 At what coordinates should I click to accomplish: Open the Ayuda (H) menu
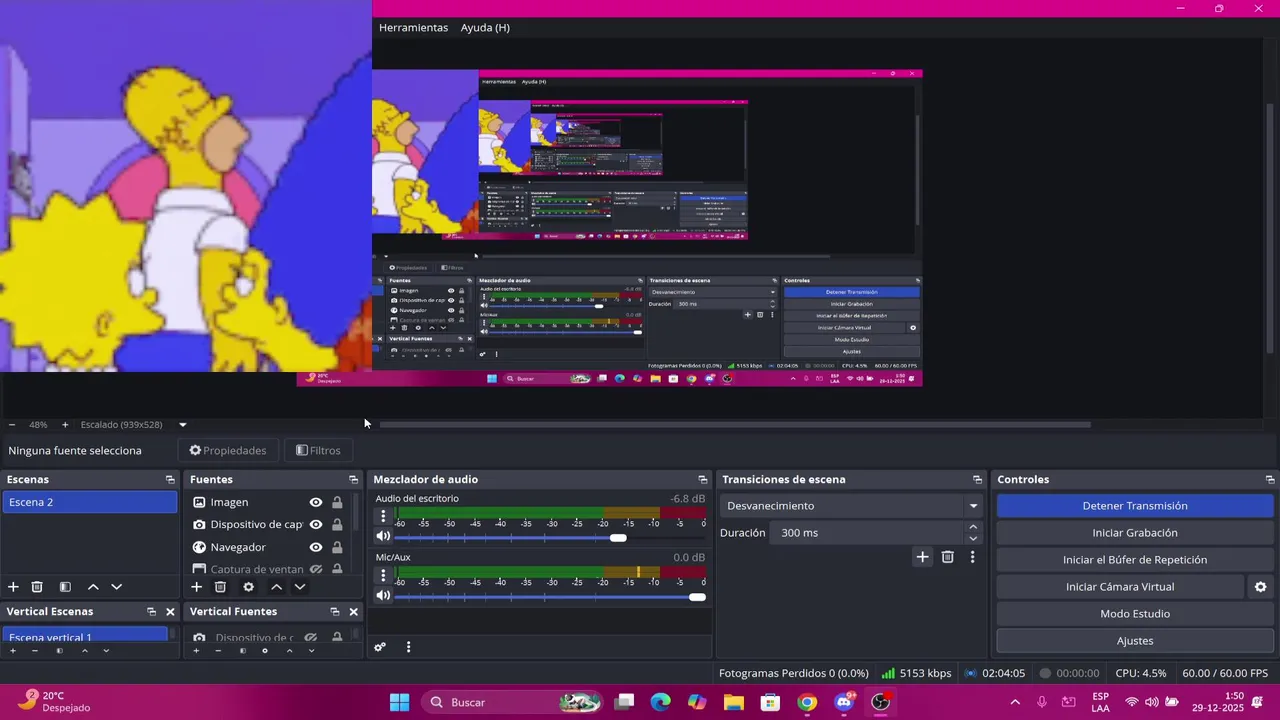[485, 27]
